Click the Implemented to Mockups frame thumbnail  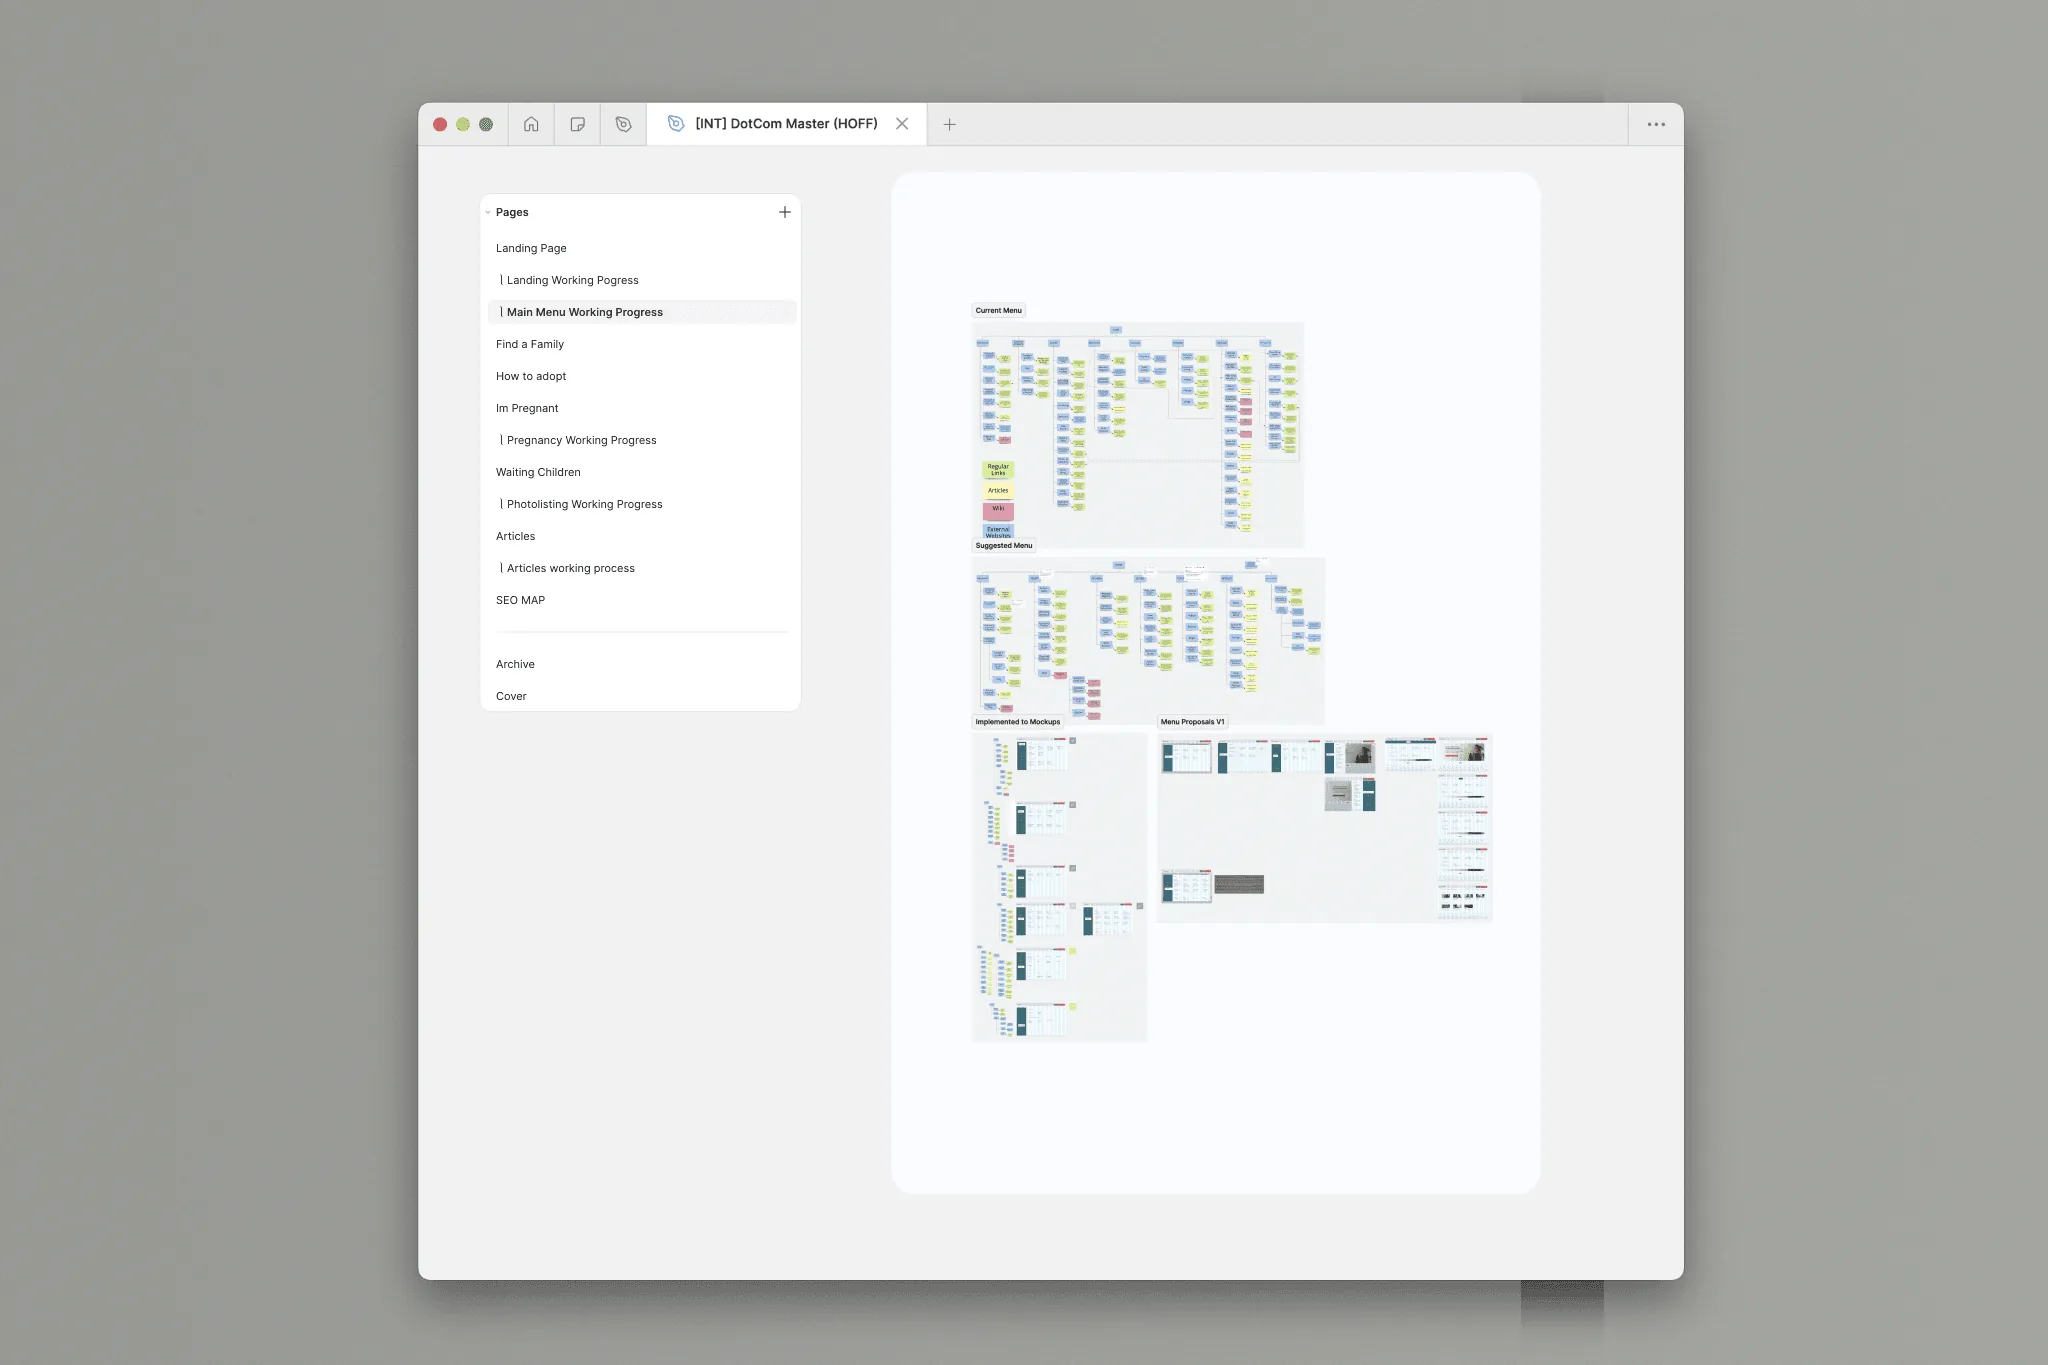click(x=1059, y=887)
